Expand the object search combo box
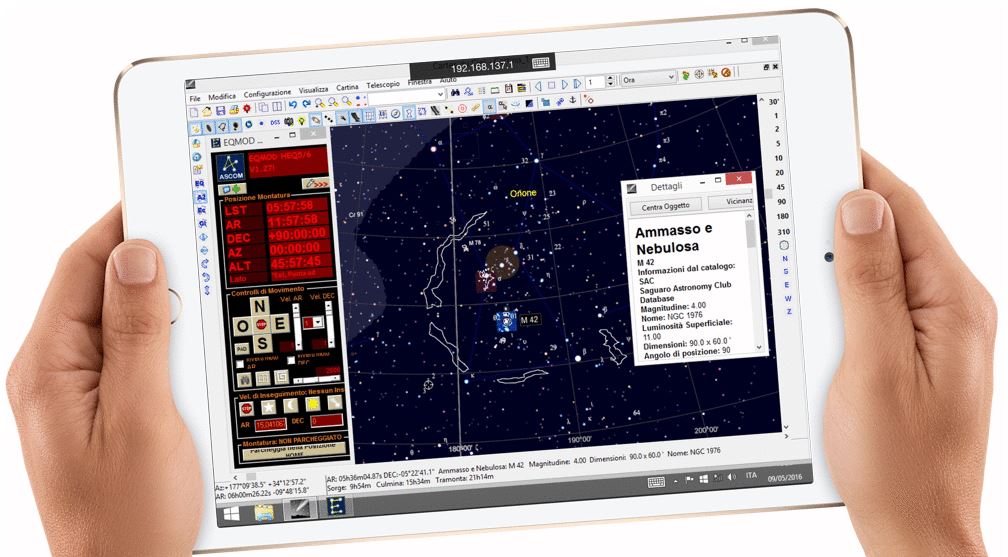 pos(440,94)
